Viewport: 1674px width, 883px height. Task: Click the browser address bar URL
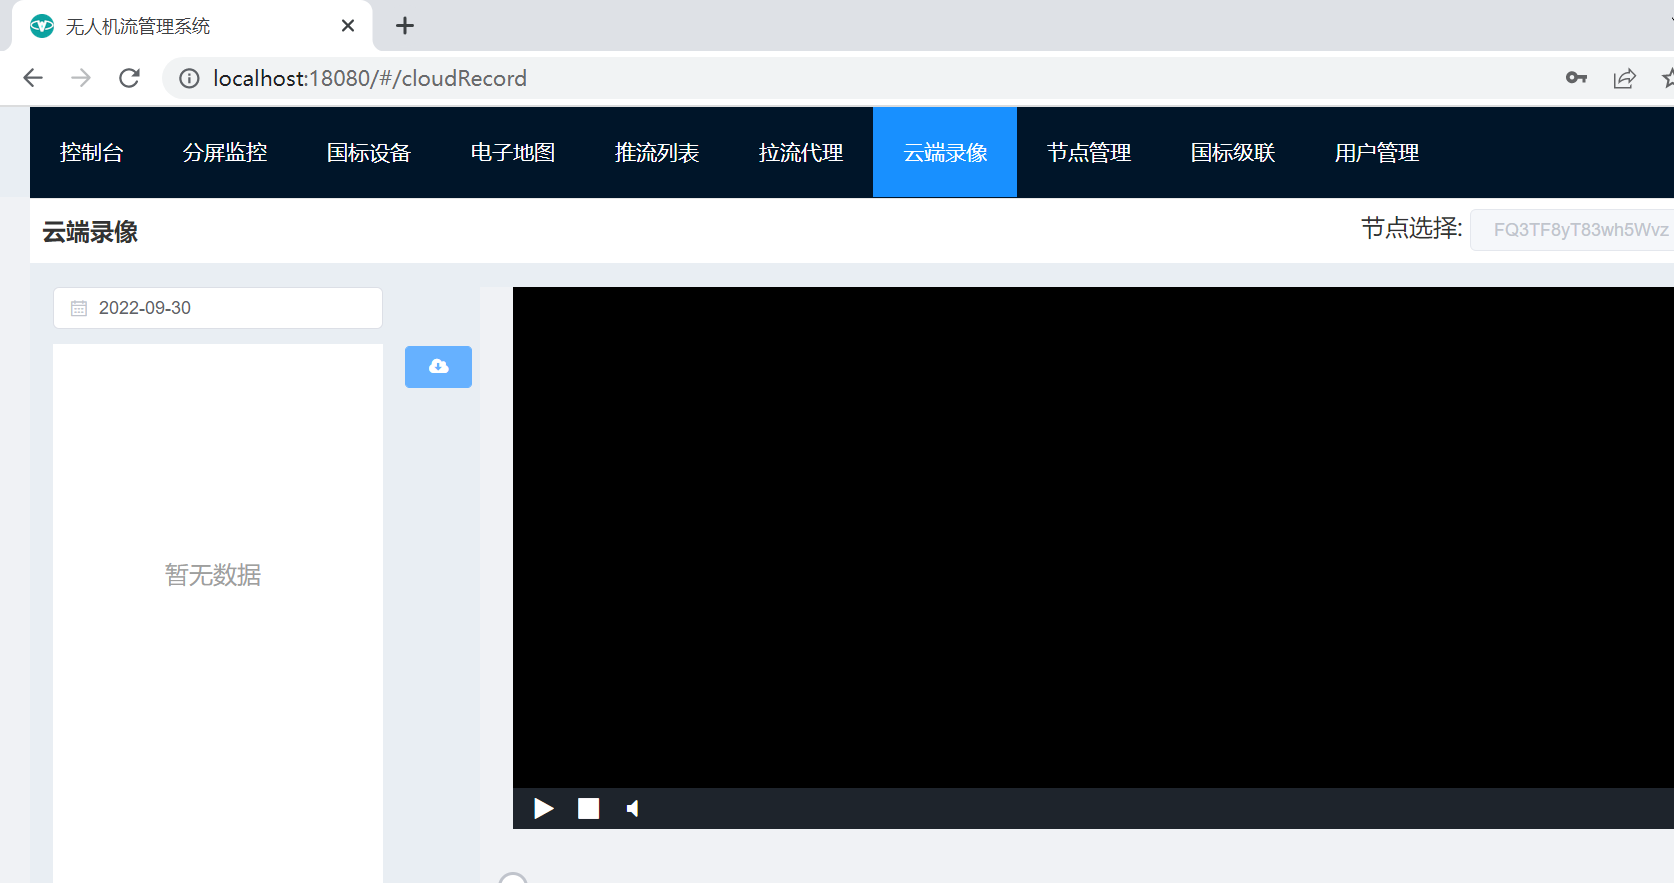(370, 78)
